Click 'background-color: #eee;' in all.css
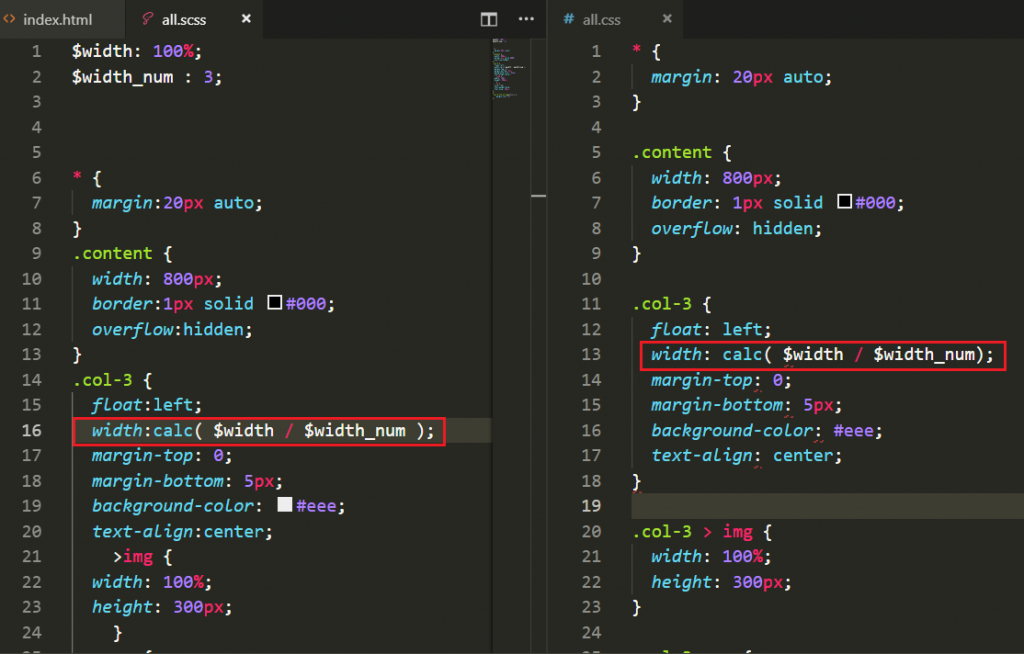 [x=767, y=431]
